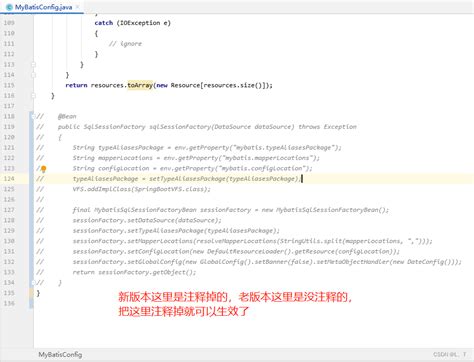Image resolution: width=474 pixels, height=362 pixels.
Task: Click the commented @Bean annotation on line 118
Action: point(67,116)
